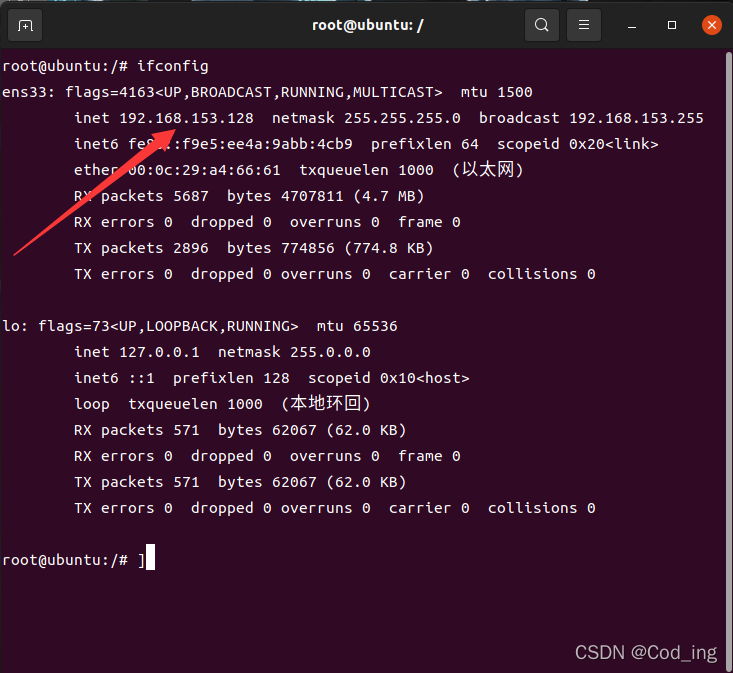Close the terminal window
733x673 pixels.
pos(711,25)
